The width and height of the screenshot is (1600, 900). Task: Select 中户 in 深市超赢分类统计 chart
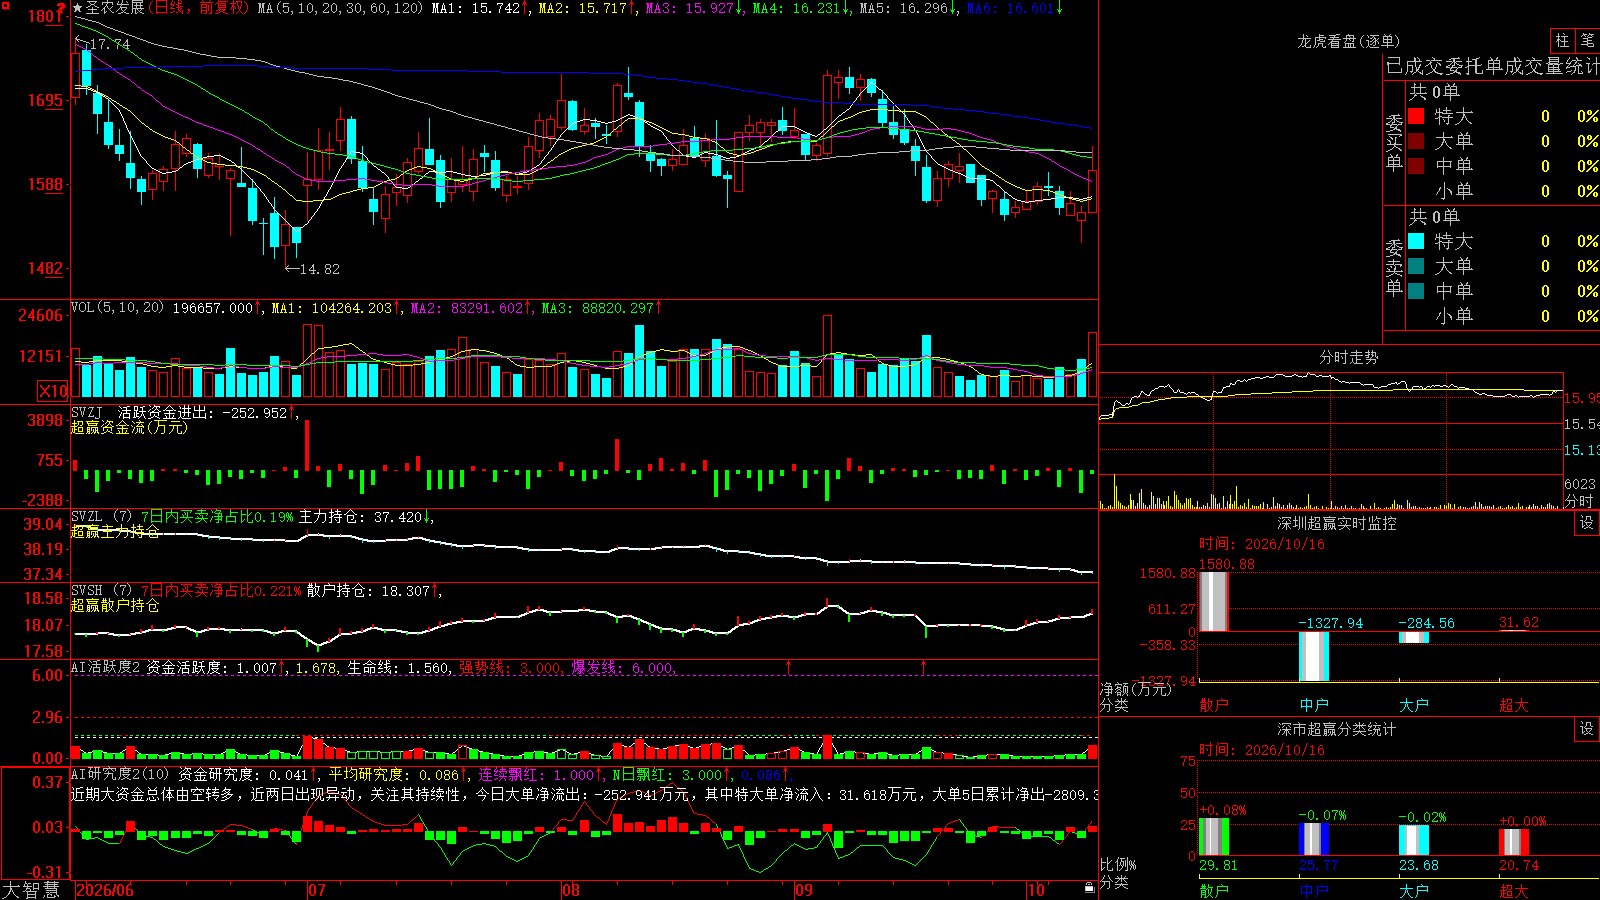[1314, 890]
